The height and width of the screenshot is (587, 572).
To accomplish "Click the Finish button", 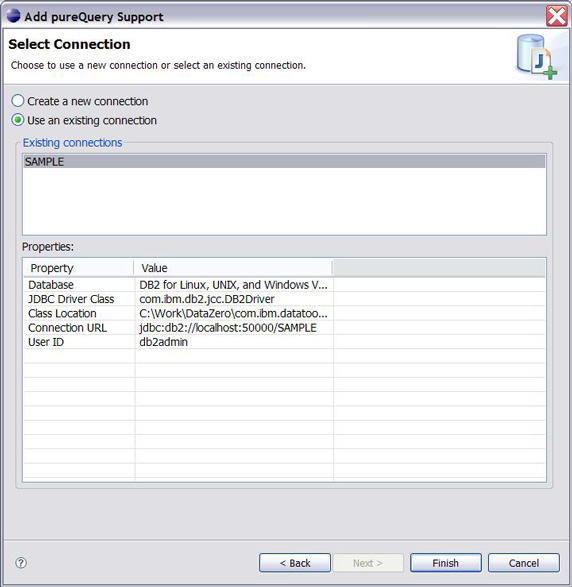I will 445,563.
